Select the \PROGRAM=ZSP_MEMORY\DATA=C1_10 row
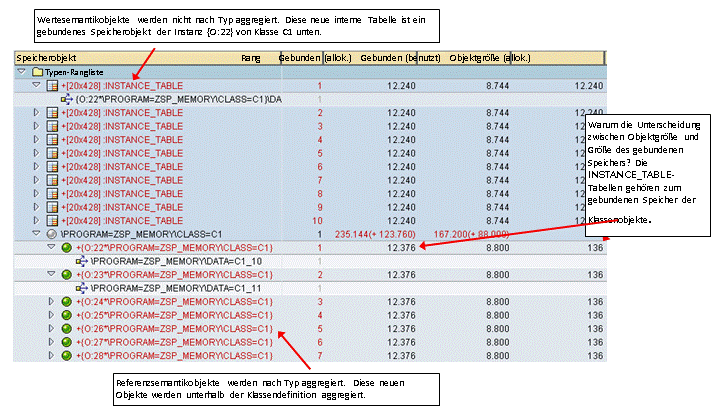Viewport: 720px width, 411px height. pyautogui.click(x=176, y=261)
